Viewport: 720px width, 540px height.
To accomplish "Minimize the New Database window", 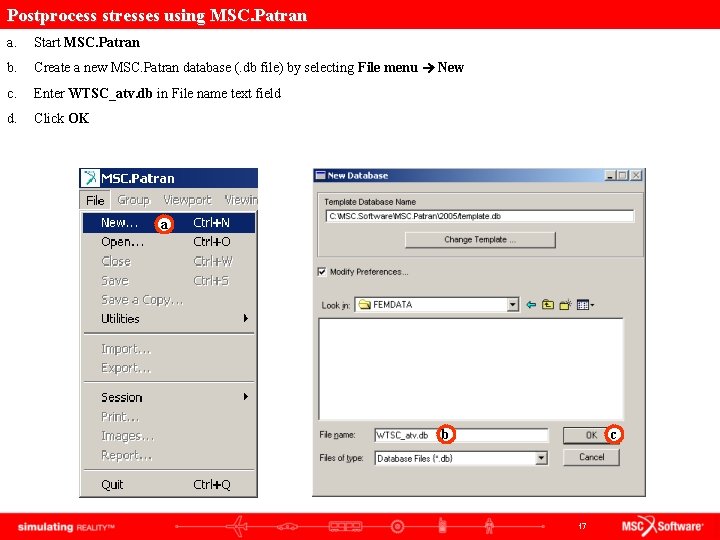I will point(610,175).
